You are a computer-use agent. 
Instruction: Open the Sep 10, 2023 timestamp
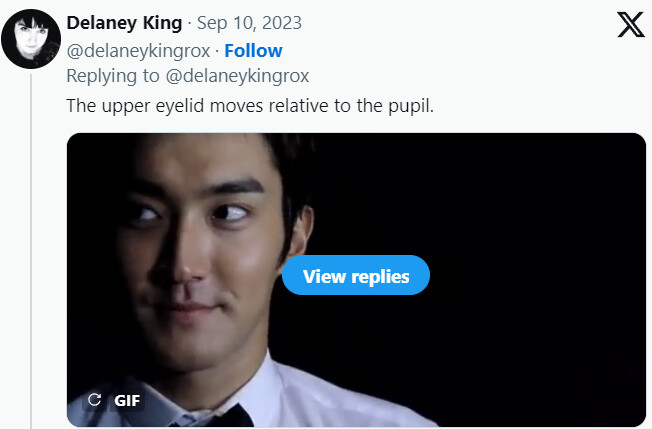250,23
